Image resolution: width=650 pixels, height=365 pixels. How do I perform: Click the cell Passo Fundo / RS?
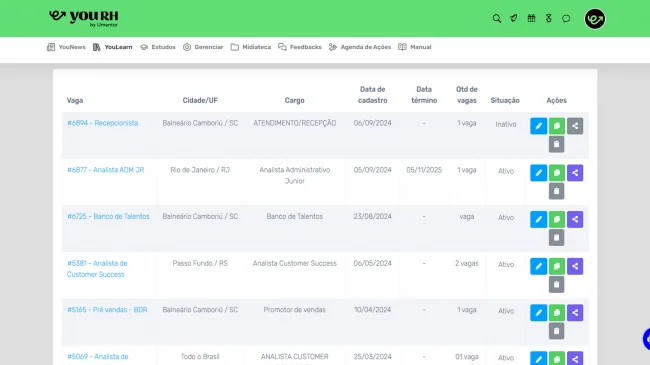click(x=200, y=263)
